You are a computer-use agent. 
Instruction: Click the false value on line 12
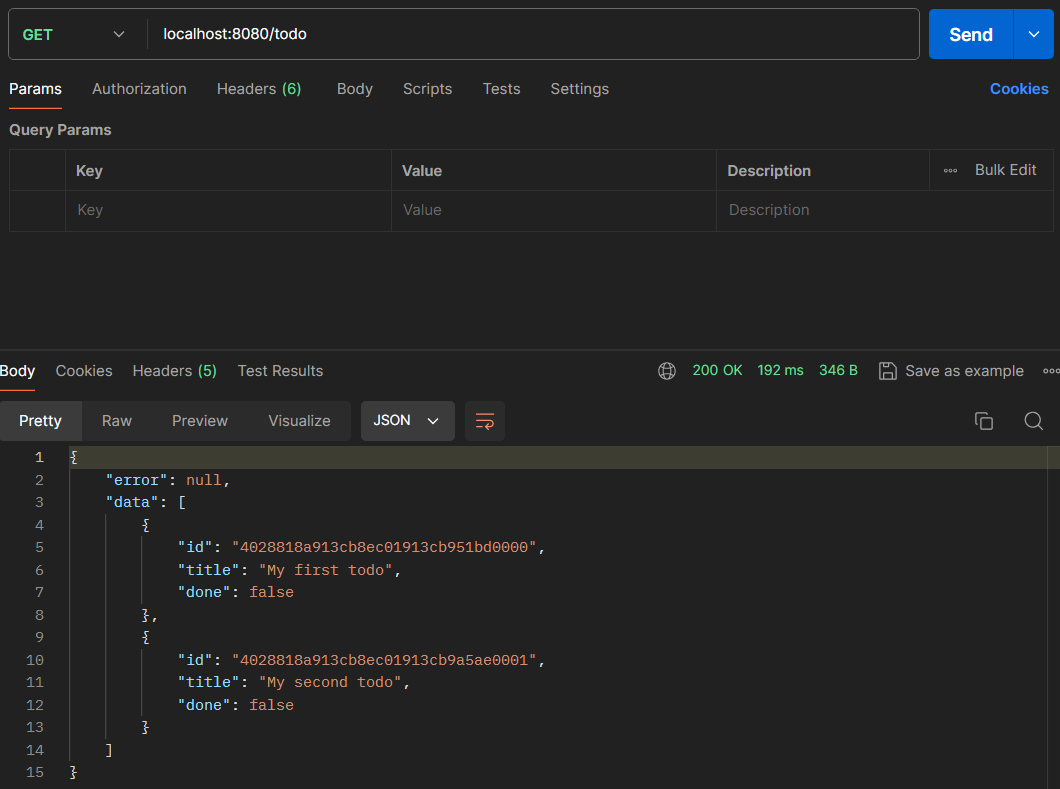[x=271, y=705]
